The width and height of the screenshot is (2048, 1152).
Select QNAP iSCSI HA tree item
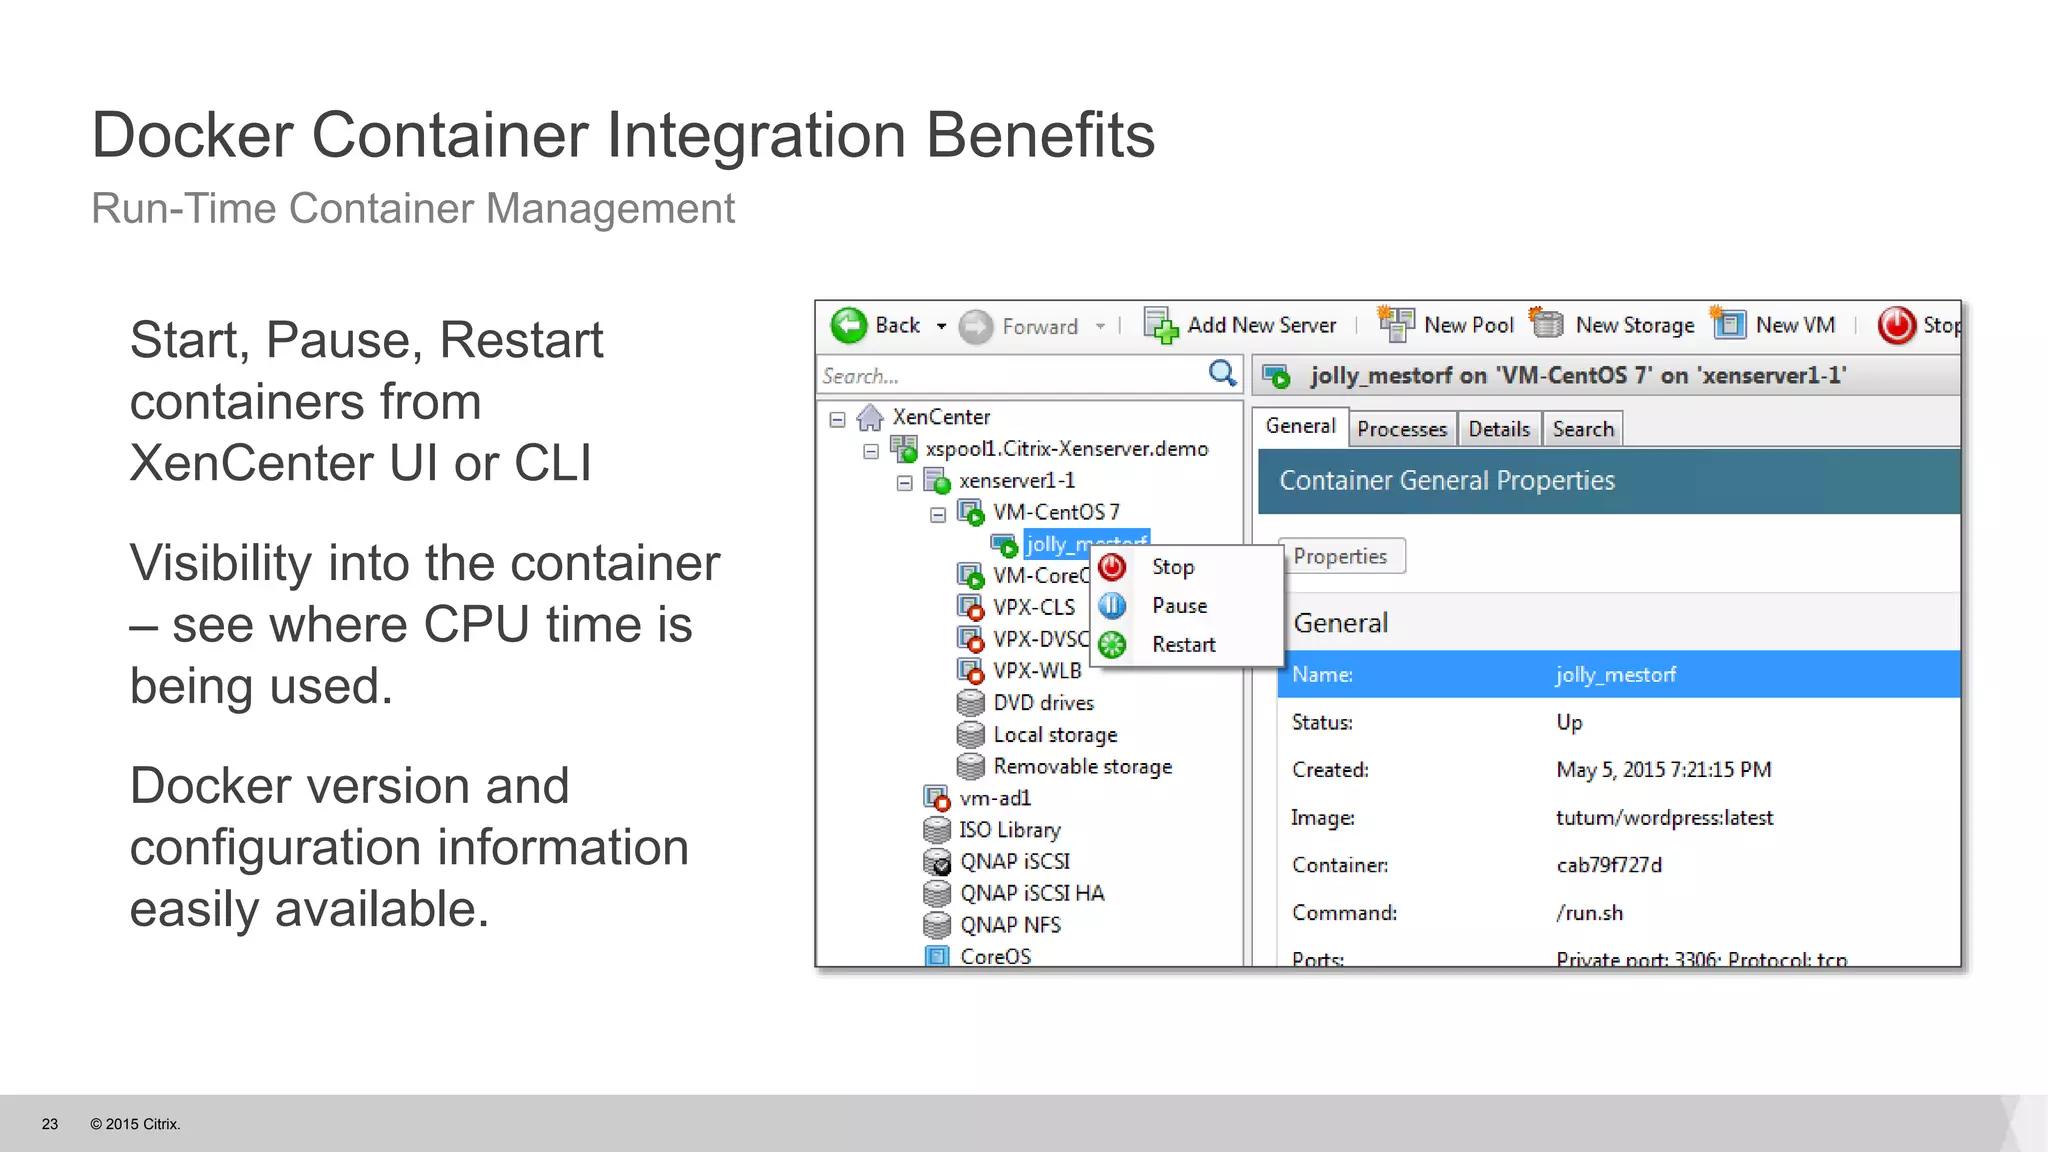[x=1032, y=893]
